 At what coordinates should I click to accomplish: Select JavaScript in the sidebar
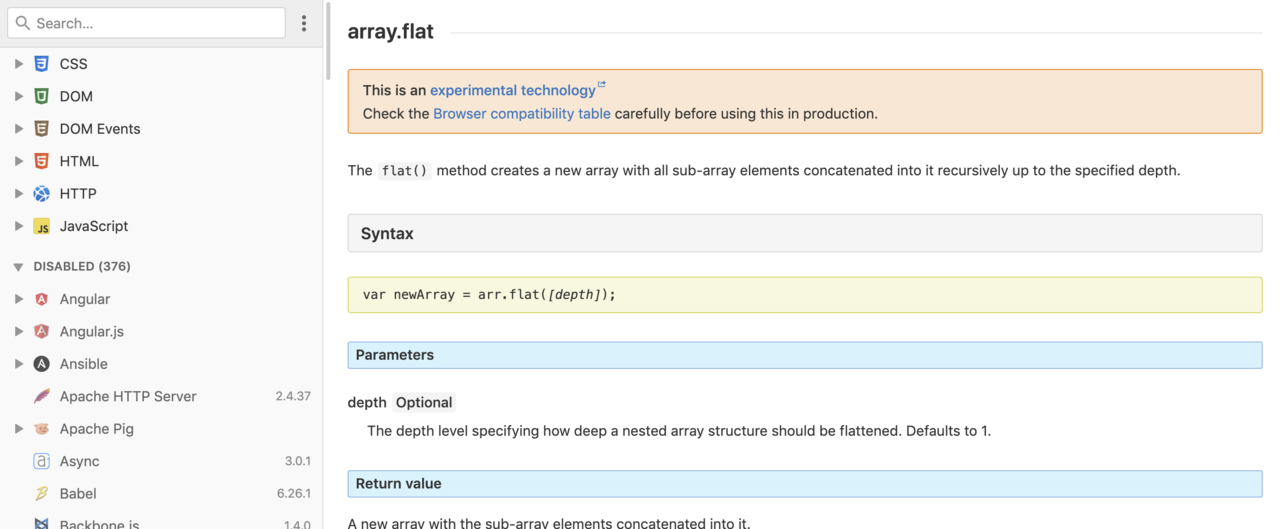pos(94,226)
